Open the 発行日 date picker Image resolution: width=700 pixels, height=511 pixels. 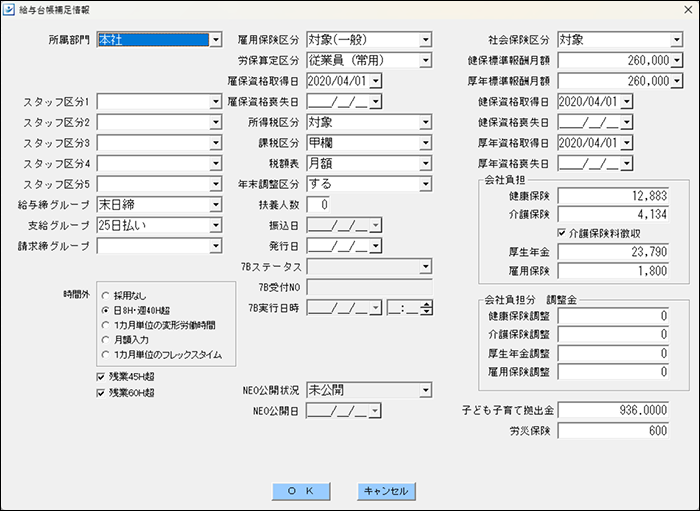click(x=375, y=245)
